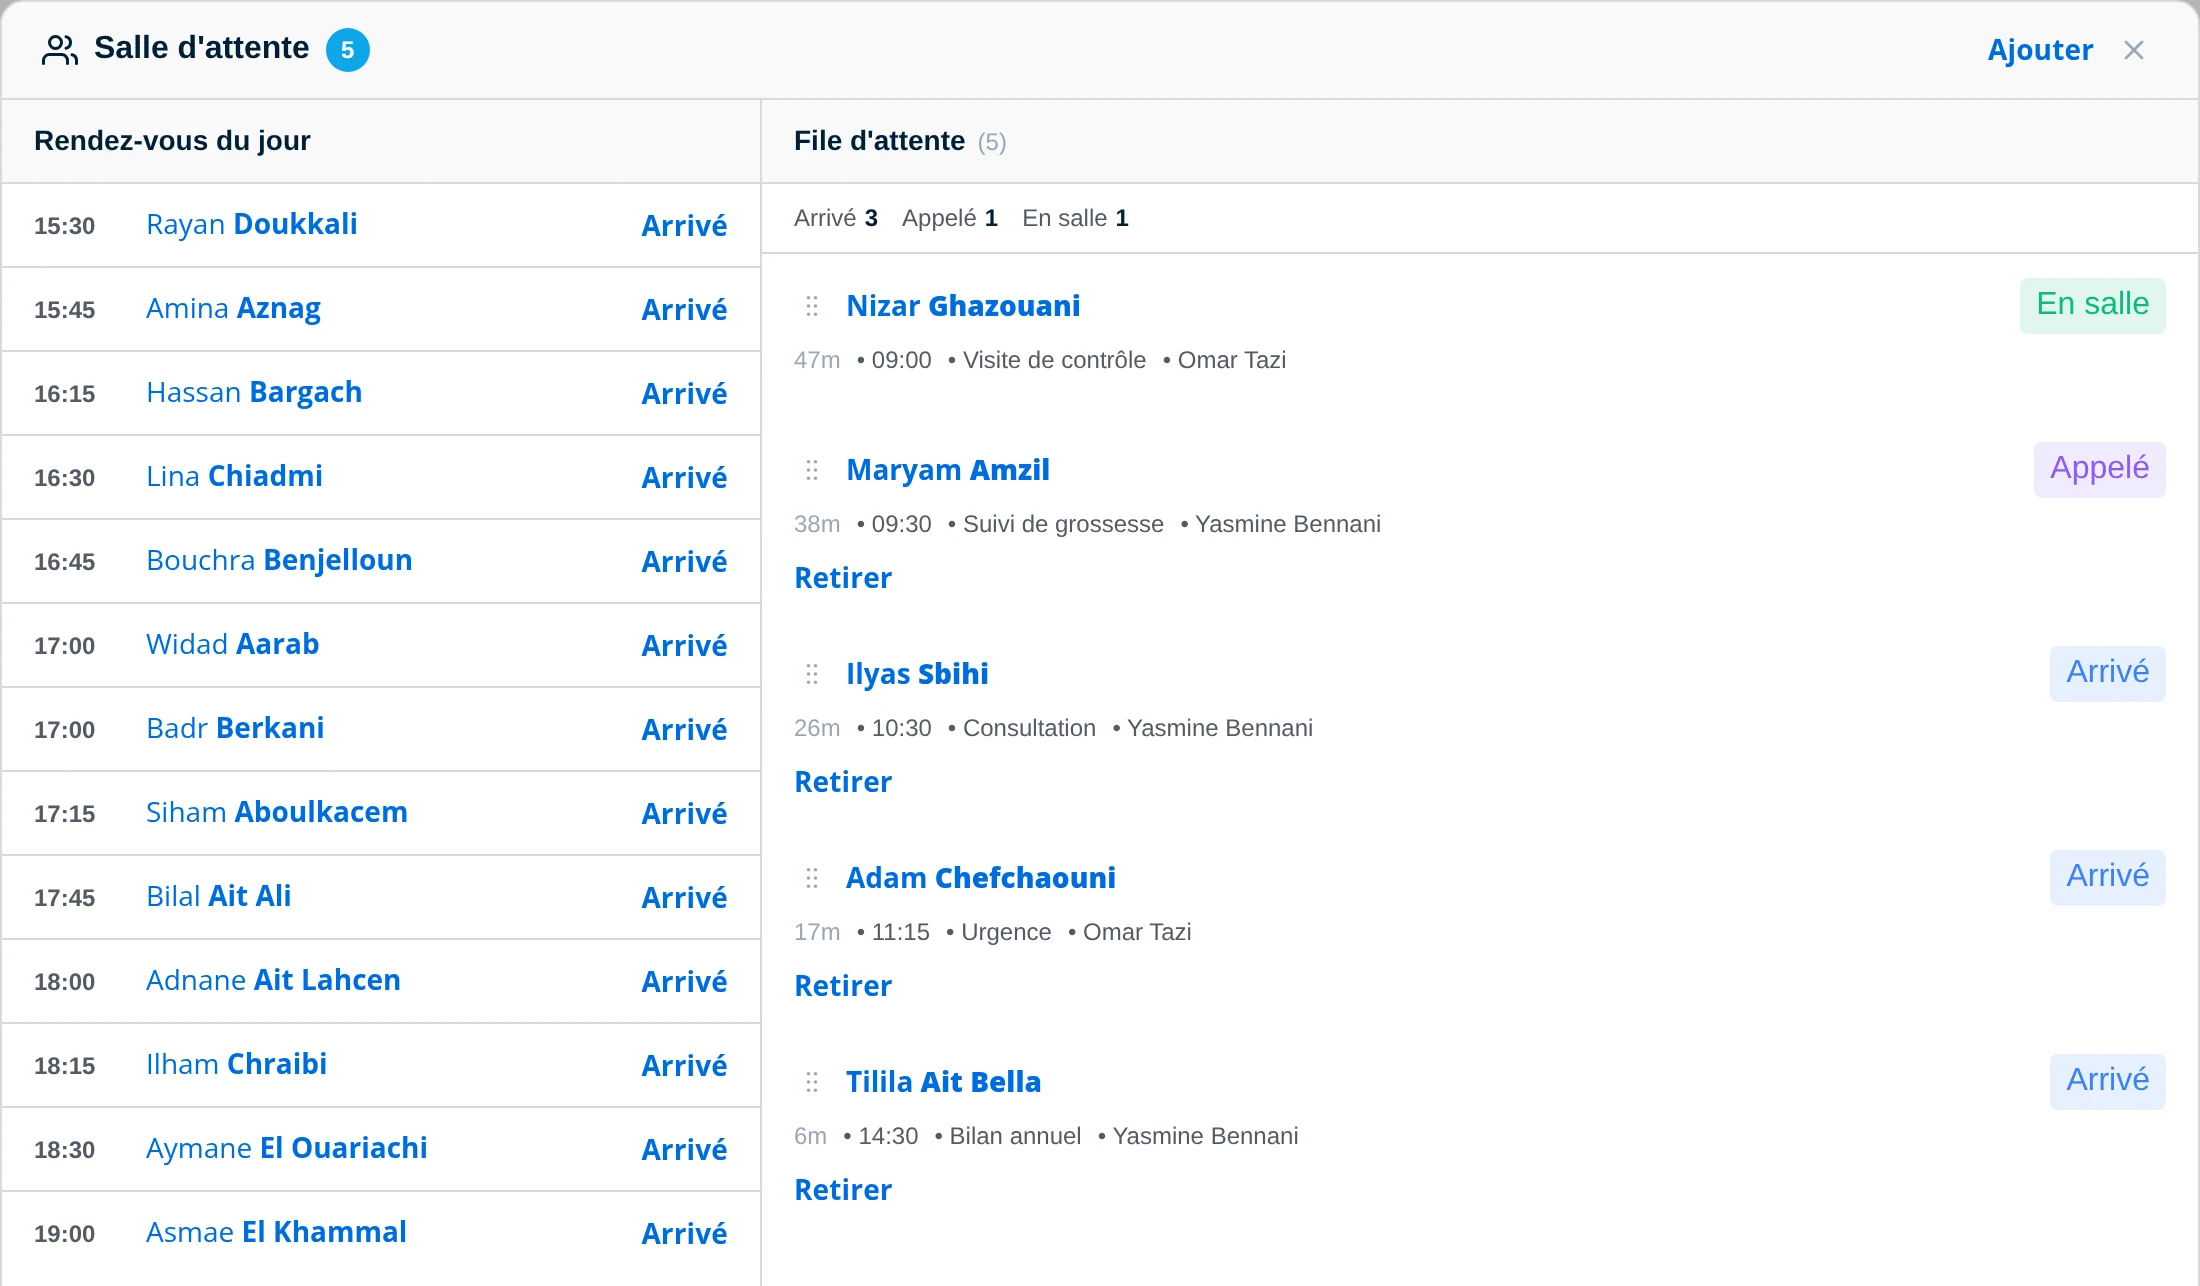Click the En salle status badge
The image size is (2200, 1286).
pos(2093,305)
